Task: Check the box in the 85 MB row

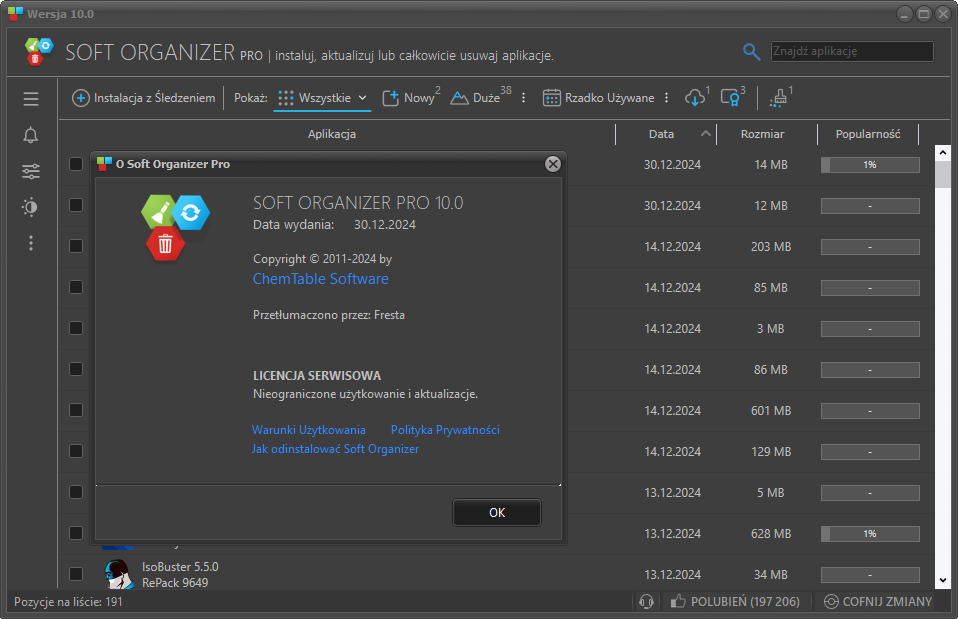Action: point(76,287)
